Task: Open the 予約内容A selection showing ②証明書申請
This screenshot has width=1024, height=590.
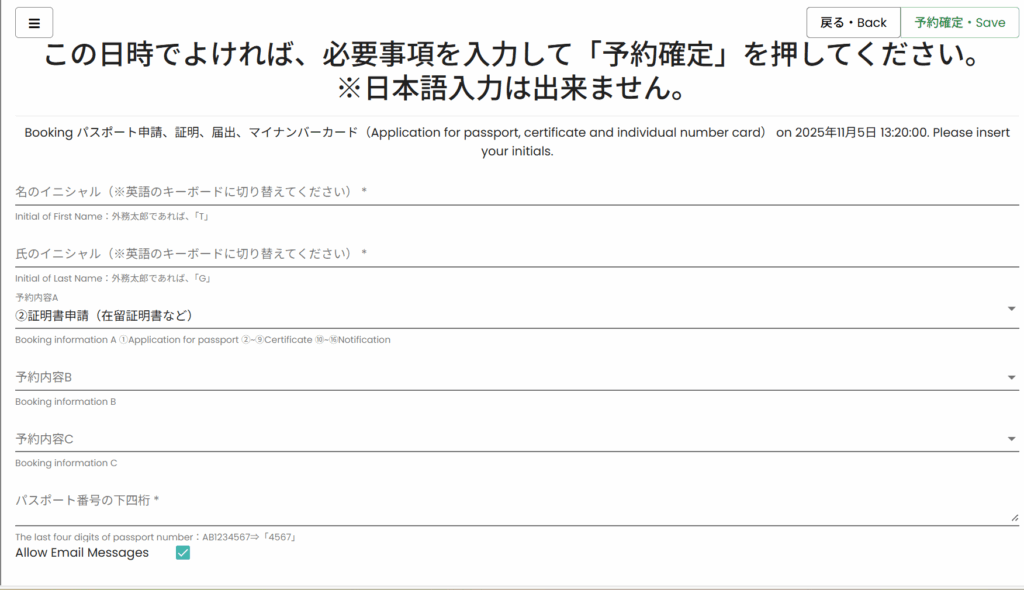Action: pos(500,315)
